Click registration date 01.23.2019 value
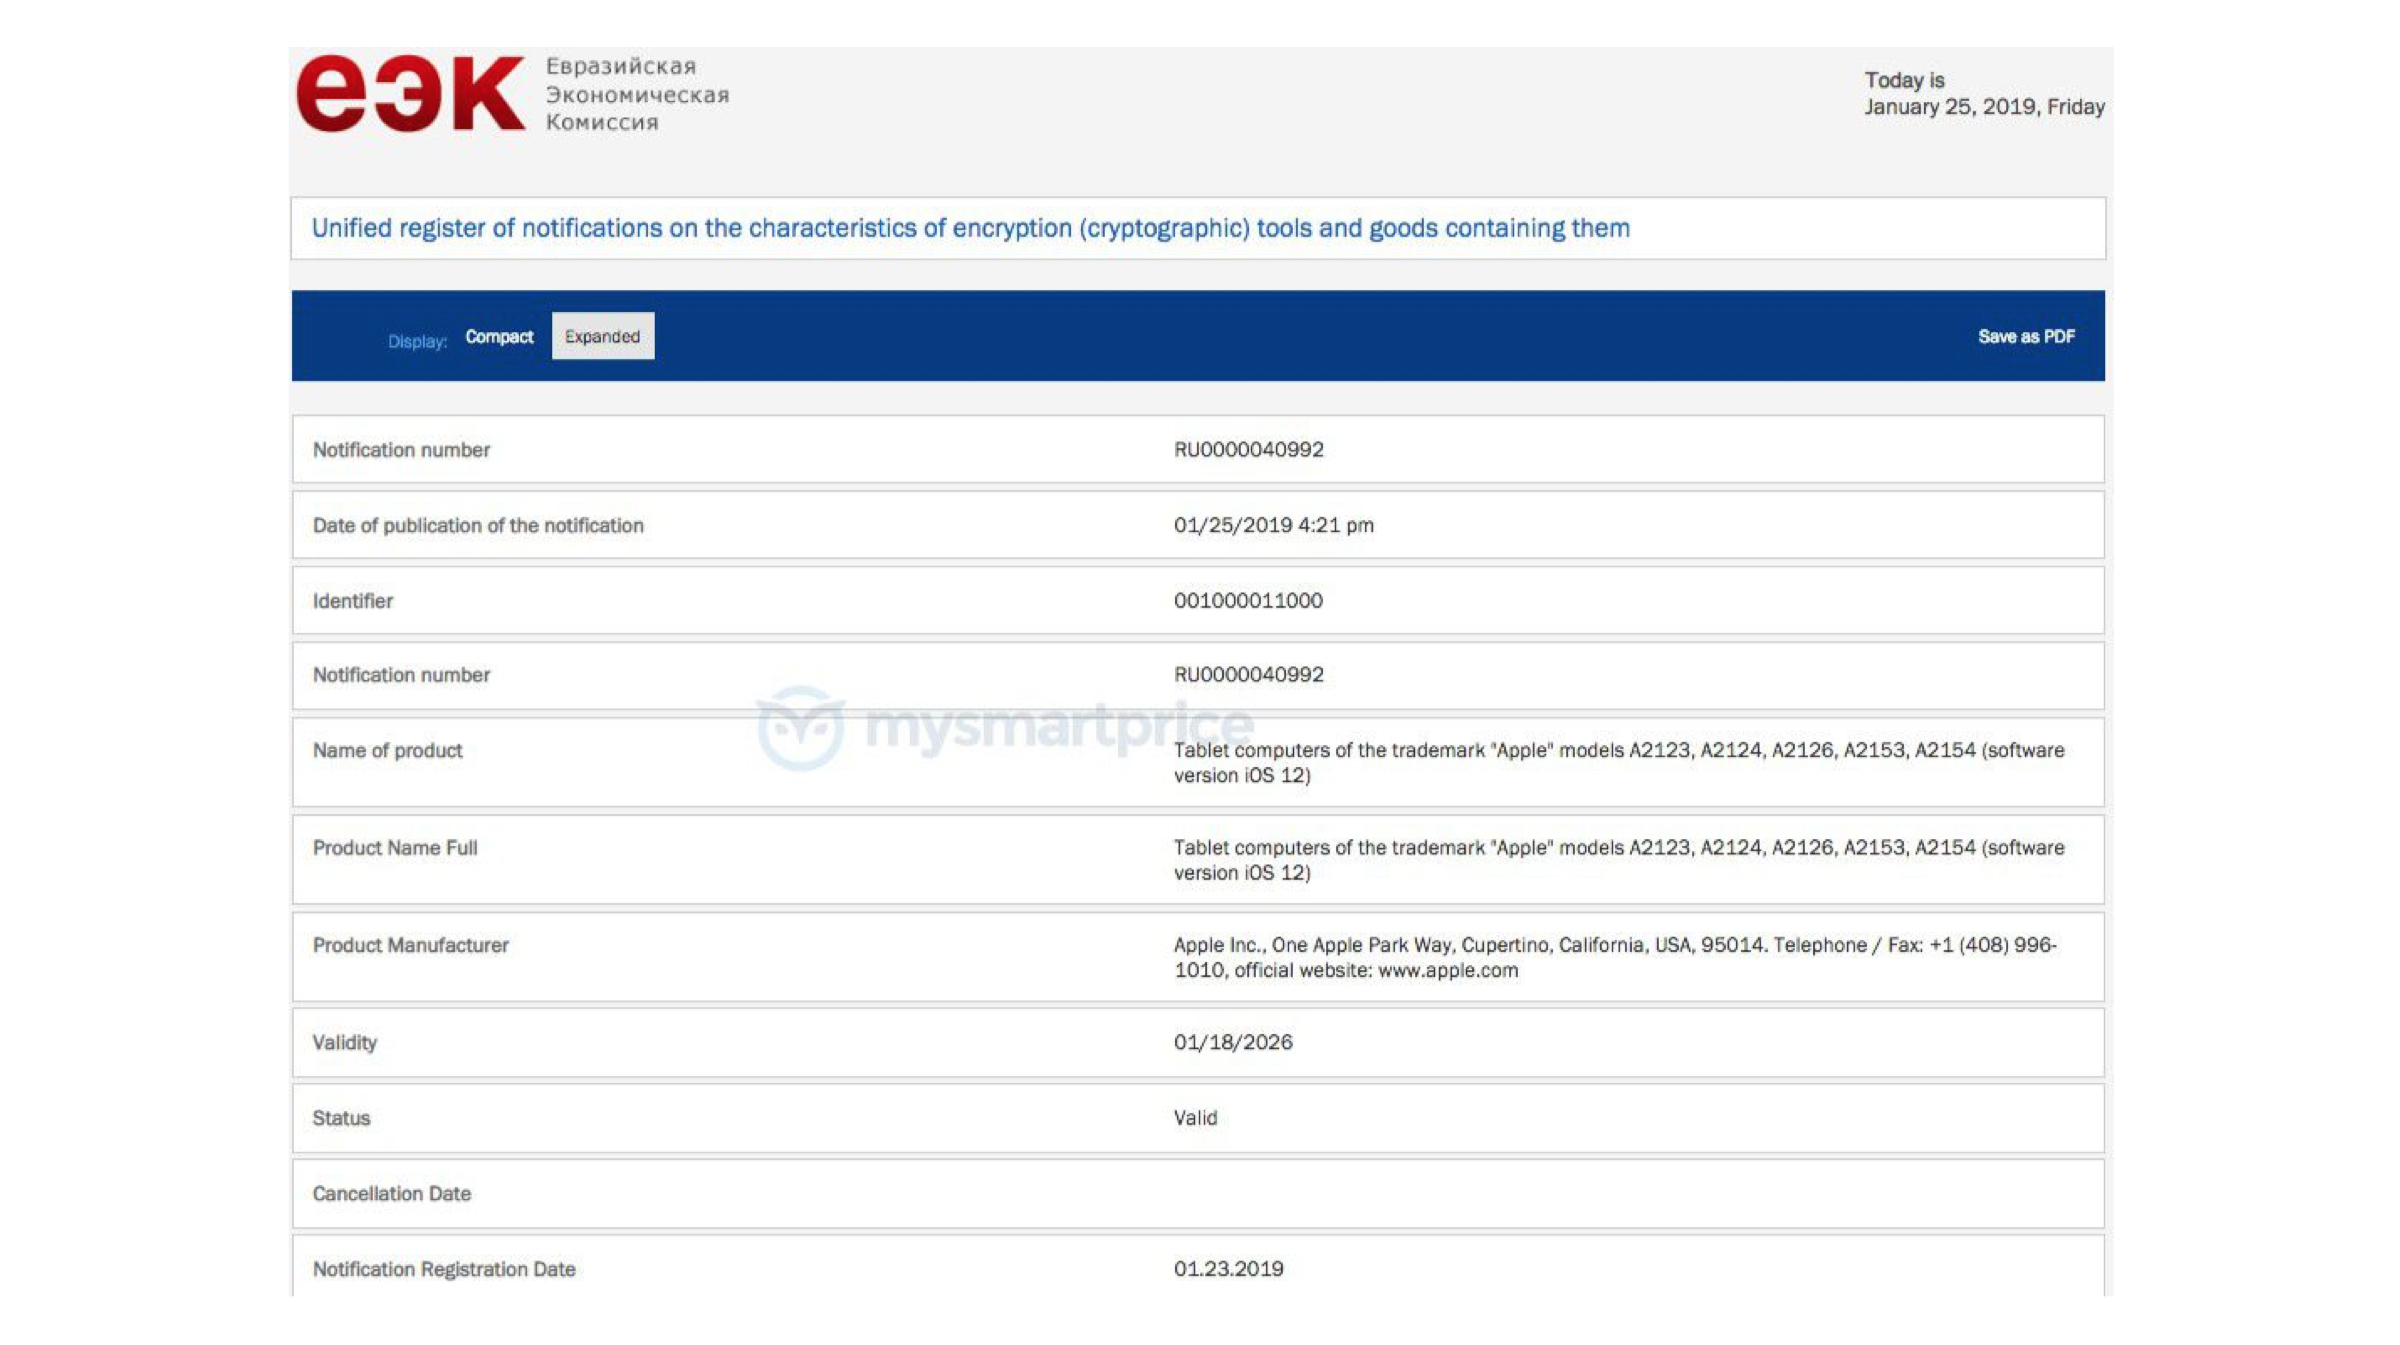 (x=1228, y=1269)
